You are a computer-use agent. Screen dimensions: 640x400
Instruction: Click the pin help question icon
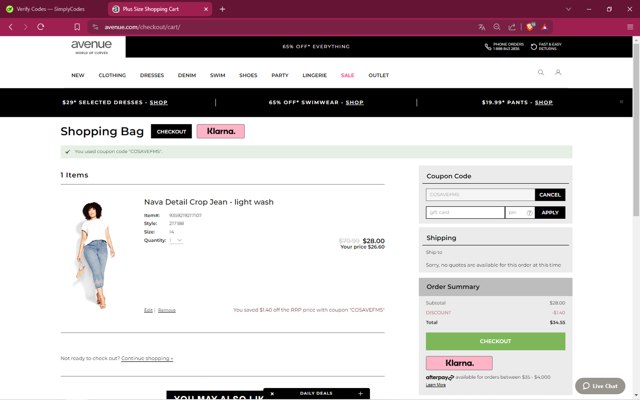point(529,213)
